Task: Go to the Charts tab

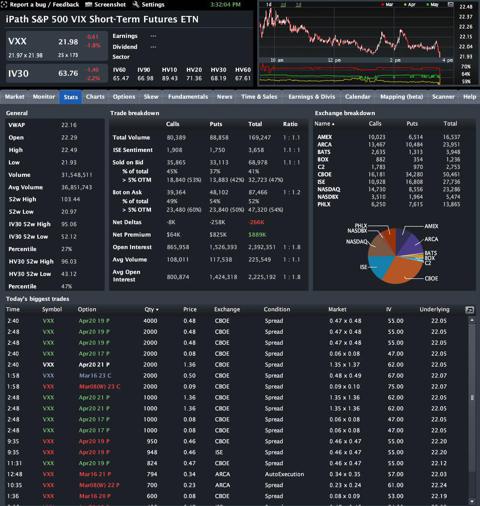Action: [x=95, y=97]
